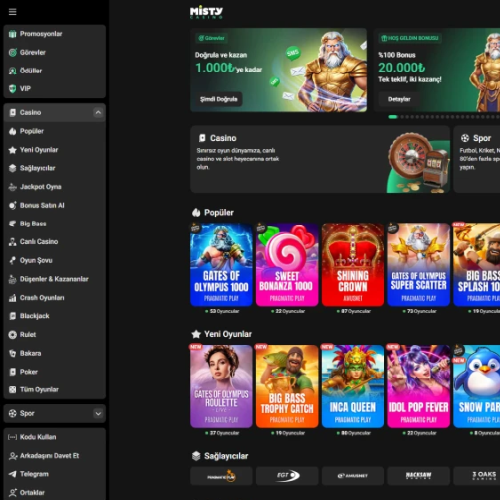Viewport: 500px width, 500px height.
Task: Click the Blackjack card icon
Action: [x=12, y=316]
